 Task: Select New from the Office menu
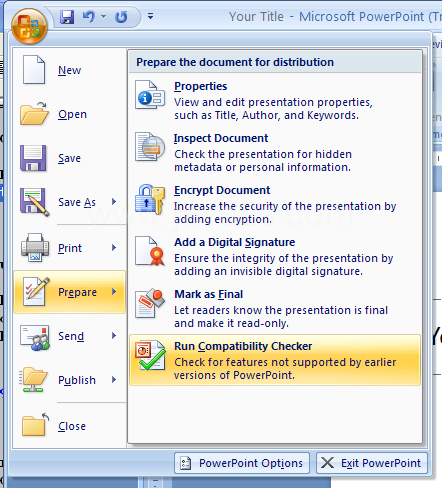(x=70, y=70)
